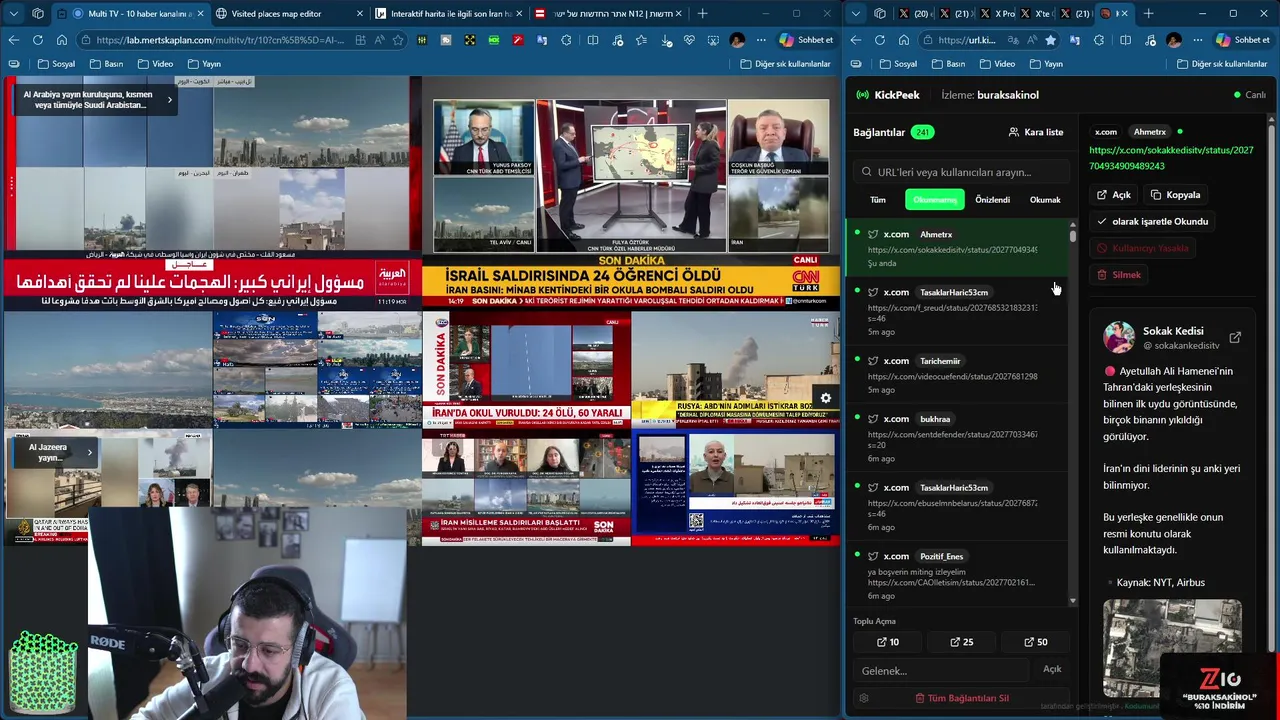Switch to the 'X Pro' tab in right browser
Image resolution: width=1280 pixels, height=720 pixels.
tap(998, 14)
